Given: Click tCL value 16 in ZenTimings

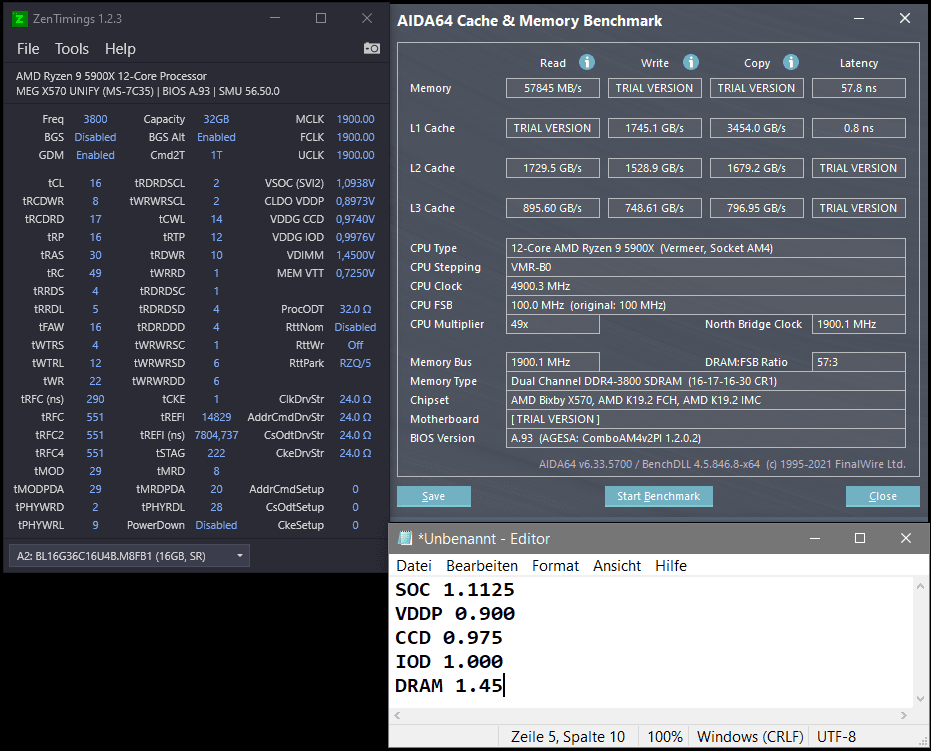Looking at the screenshot, I should pos(95,183).
